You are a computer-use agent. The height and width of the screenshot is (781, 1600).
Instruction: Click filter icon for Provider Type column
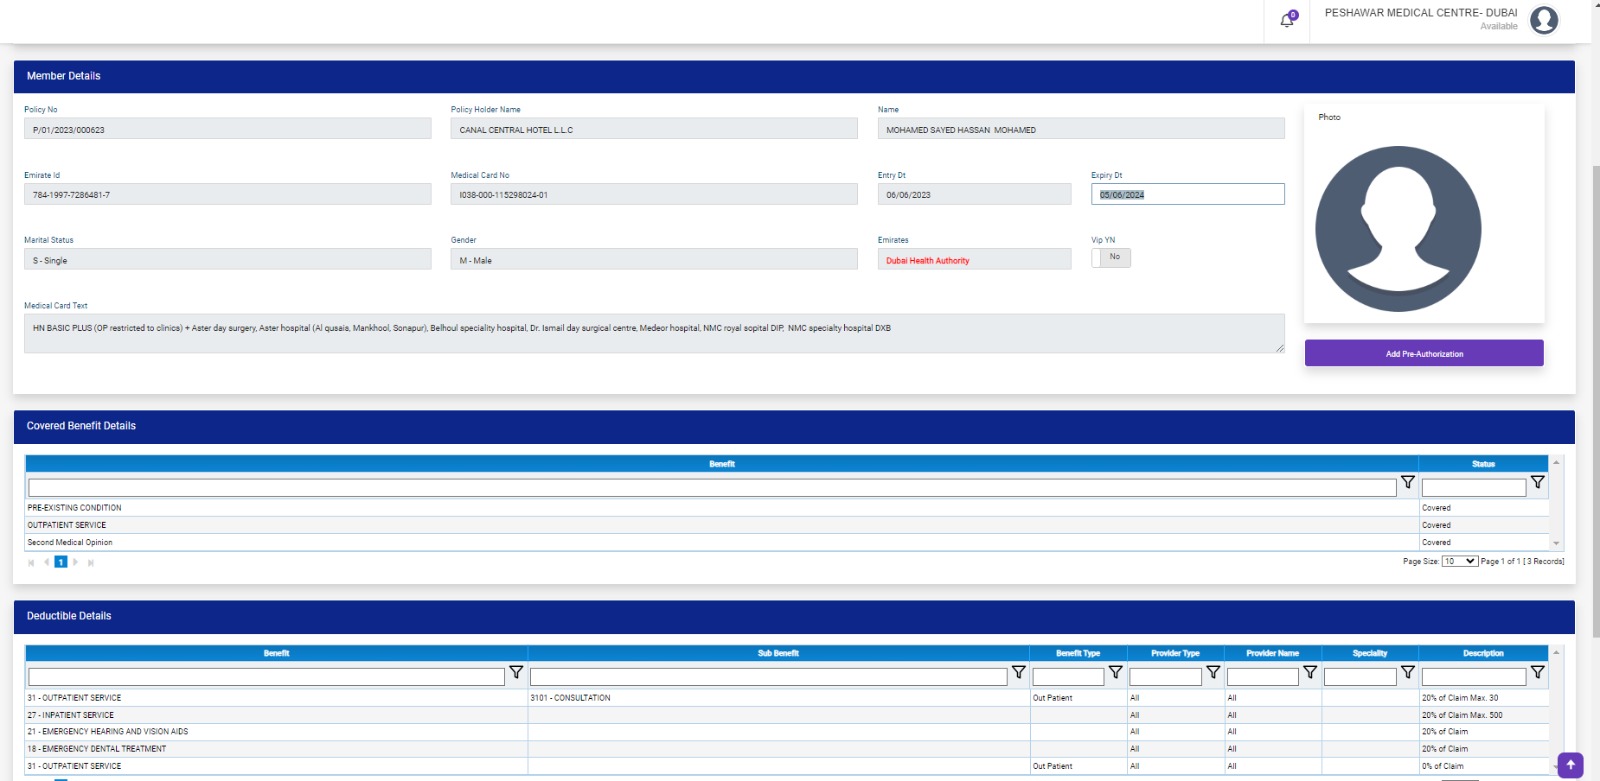coord(1213,672)
